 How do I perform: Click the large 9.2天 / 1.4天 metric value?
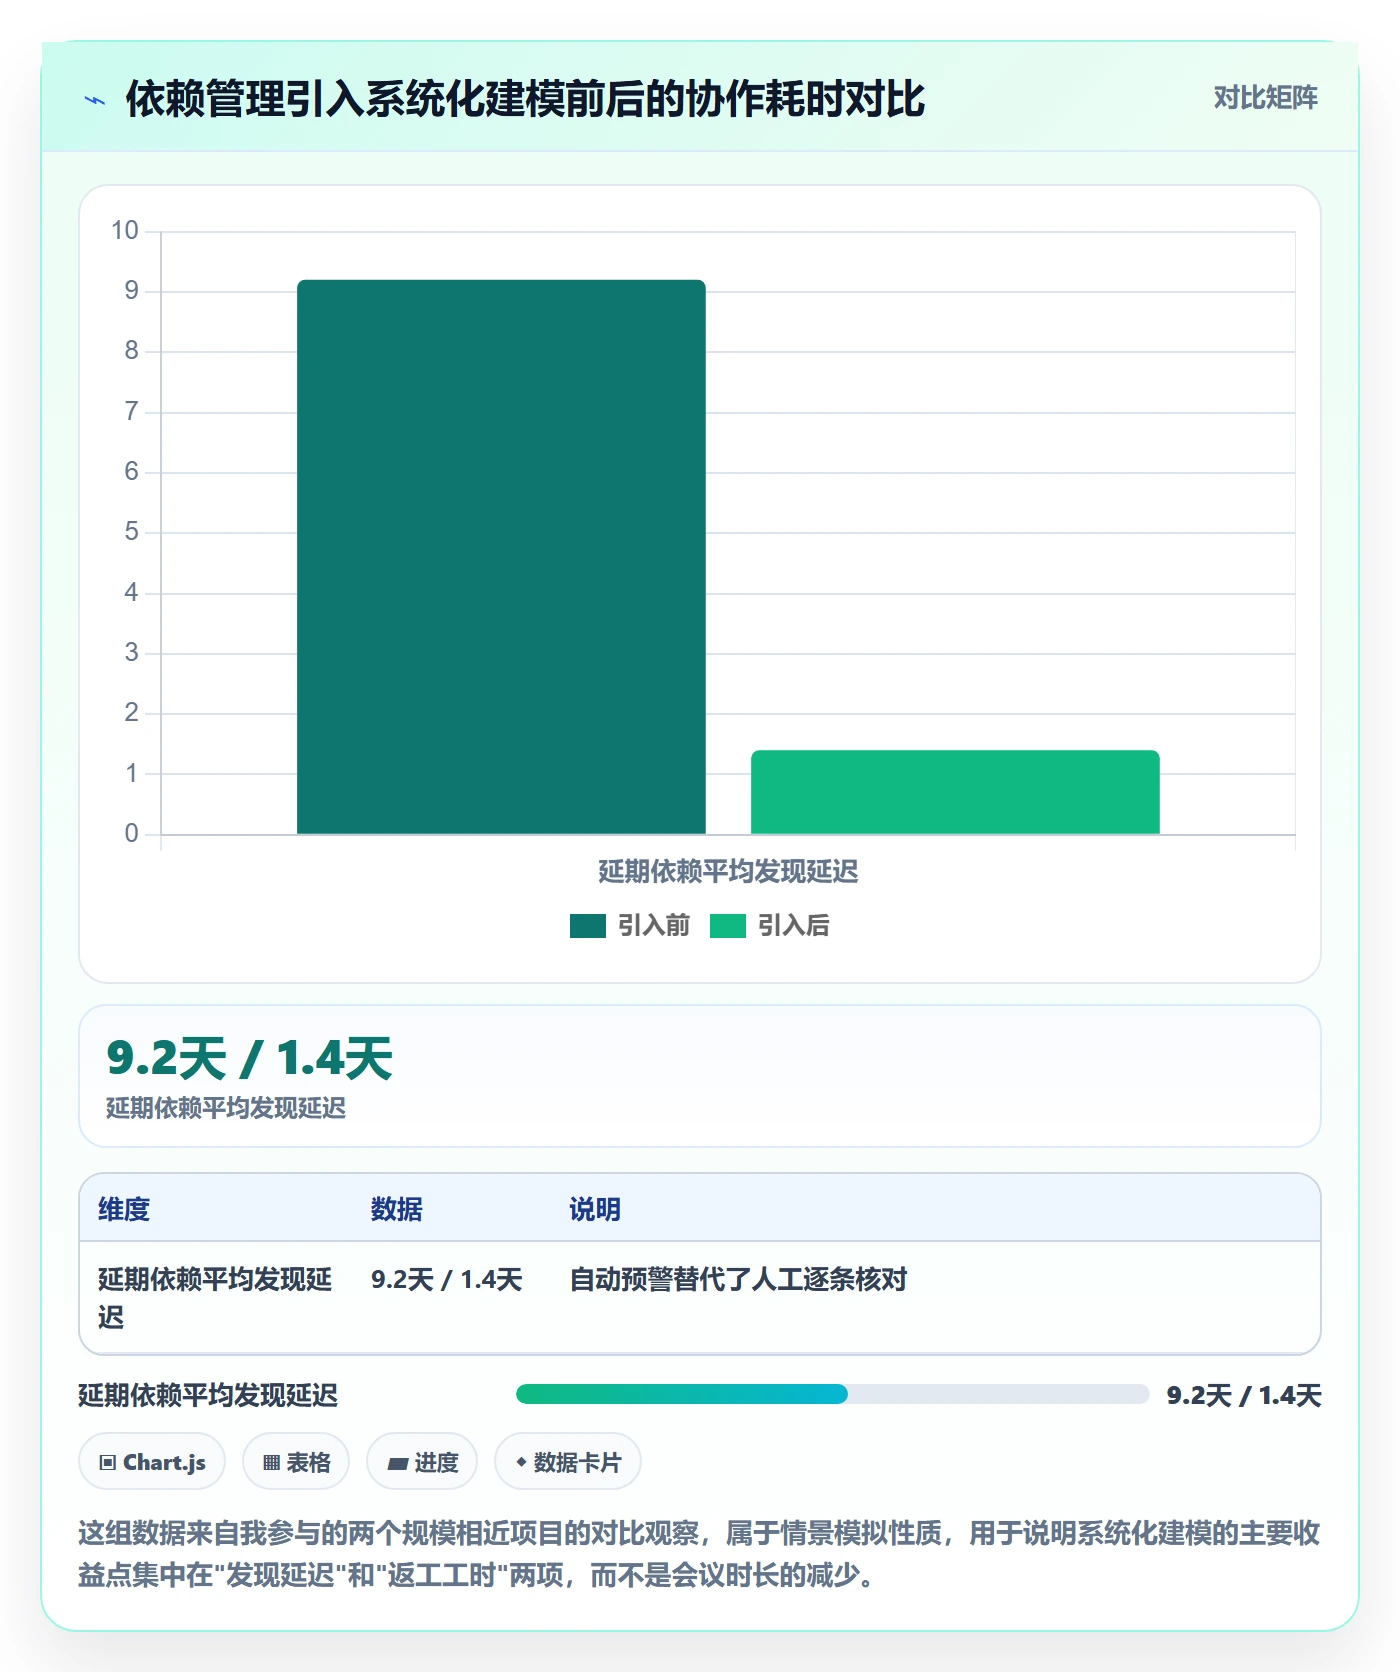250,1058
